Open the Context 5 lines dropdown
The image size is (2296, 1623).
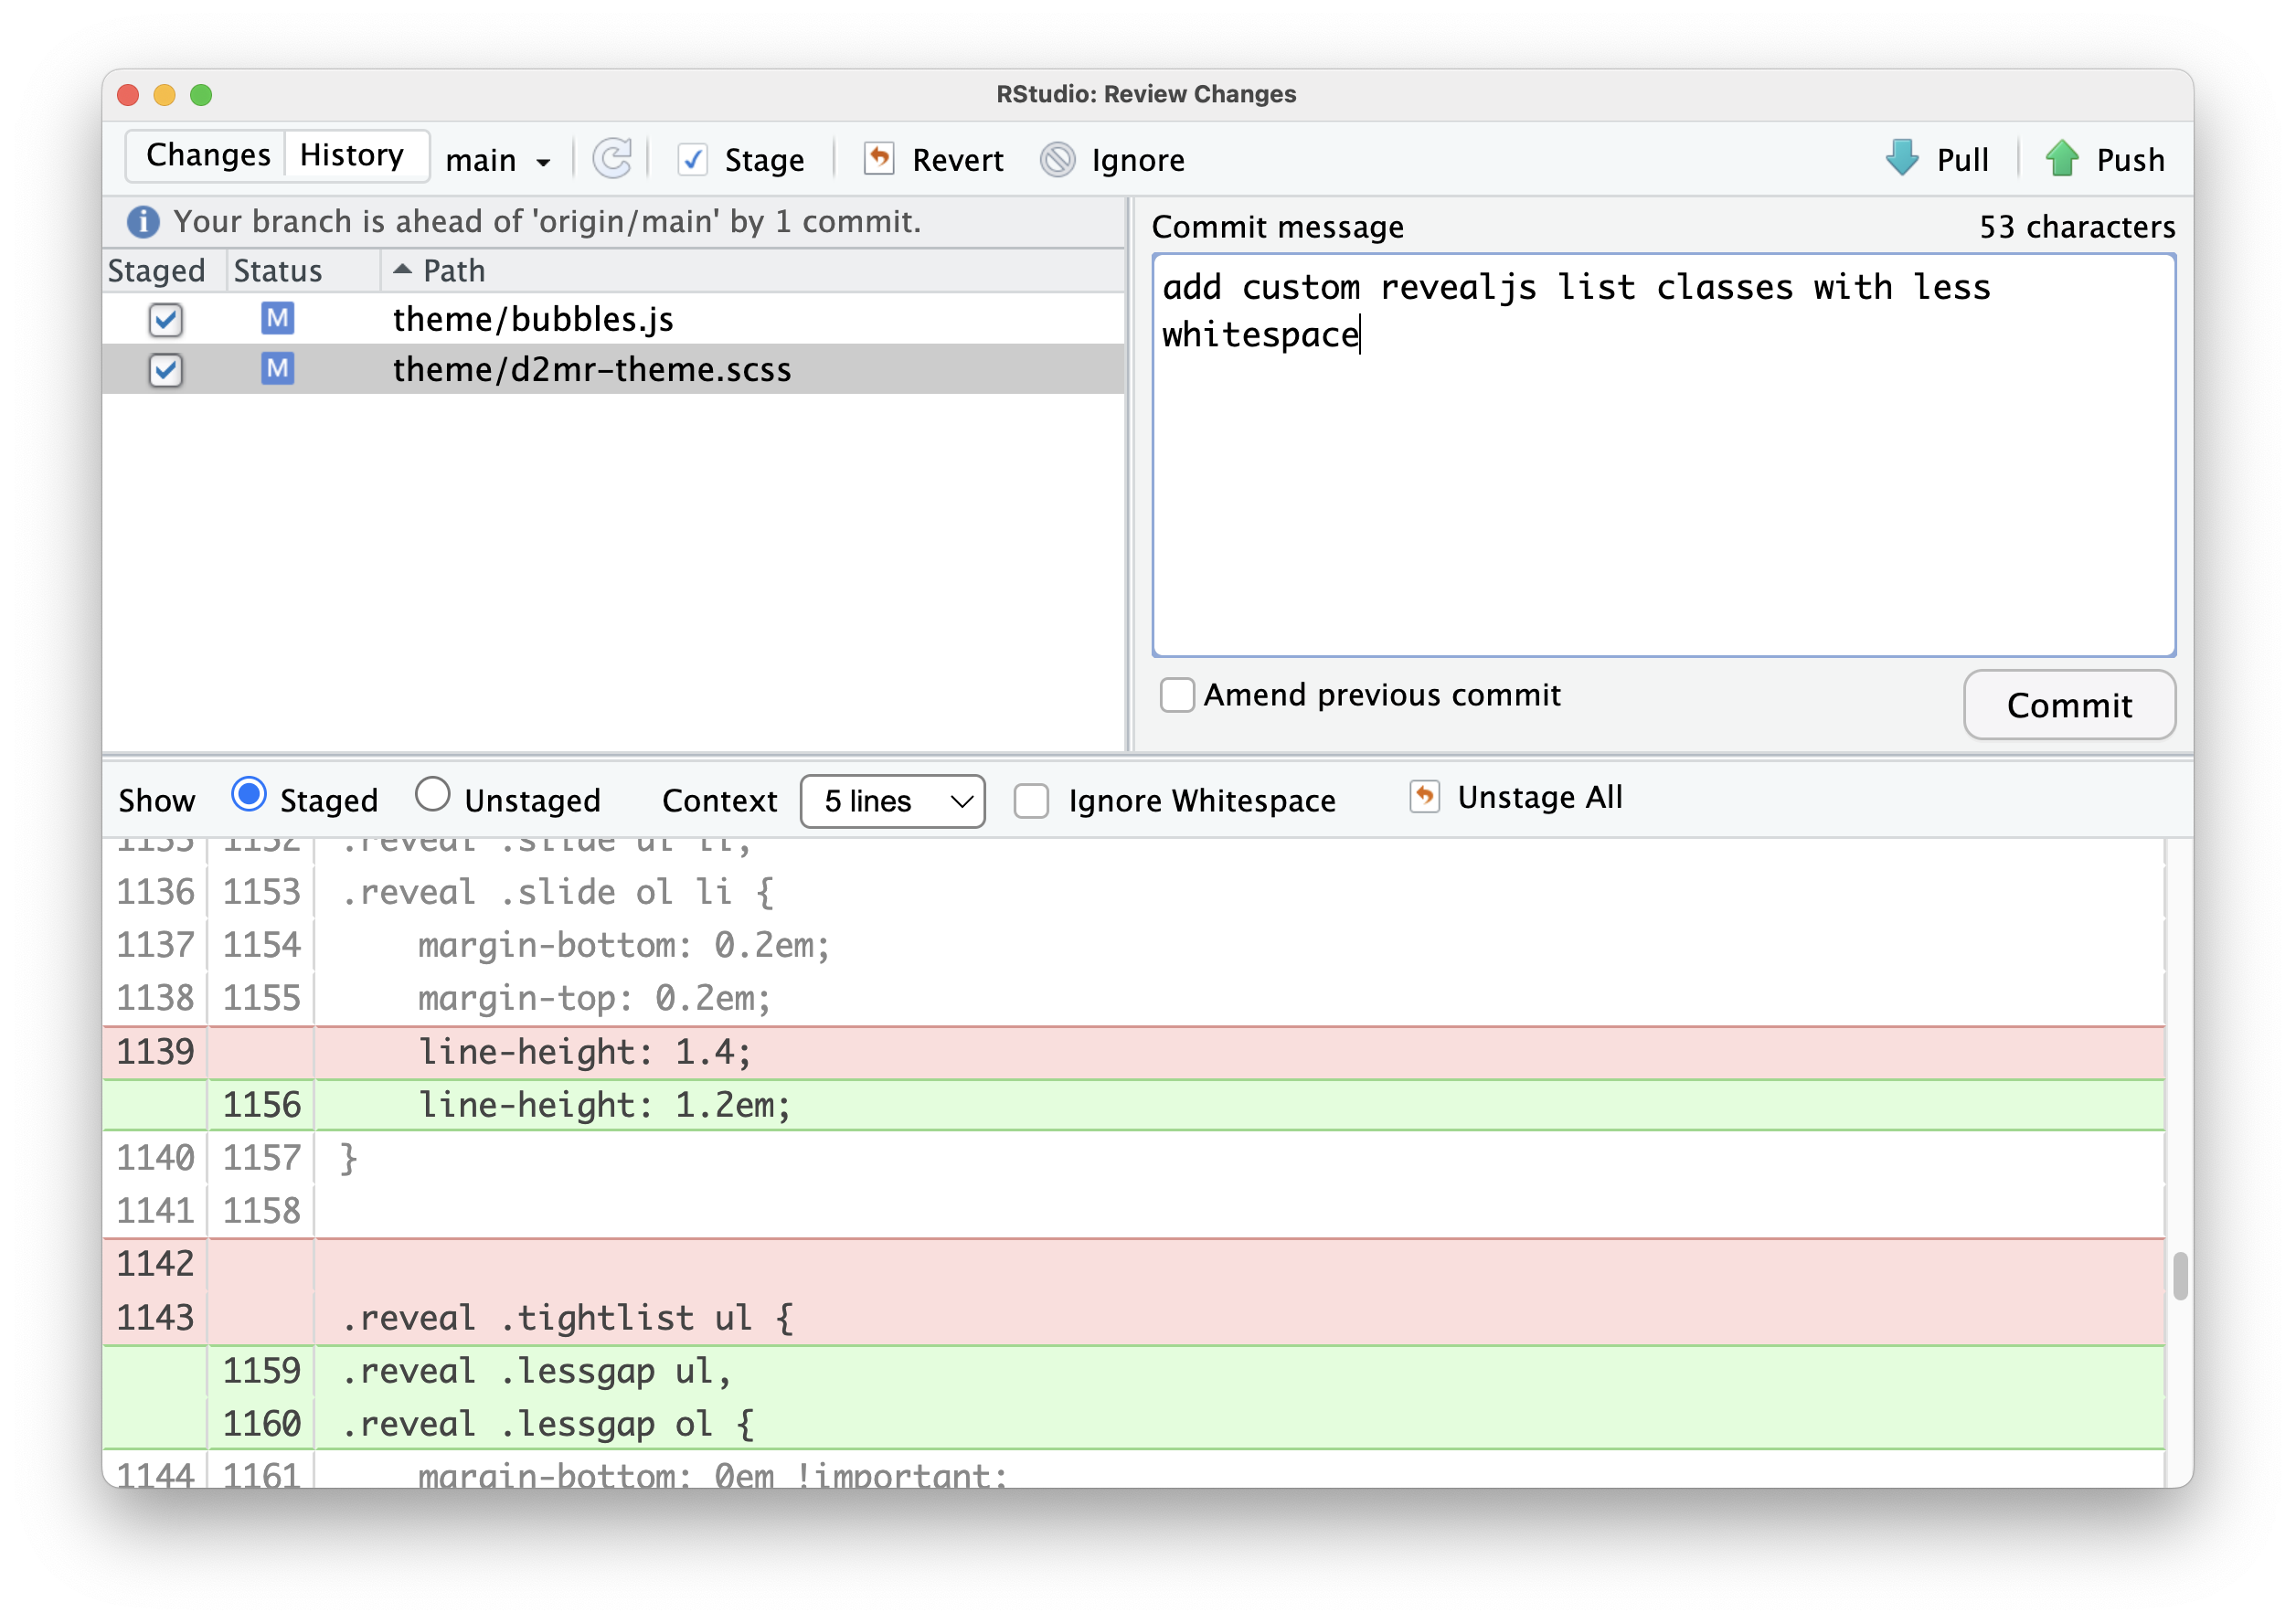tap(892, 801)
